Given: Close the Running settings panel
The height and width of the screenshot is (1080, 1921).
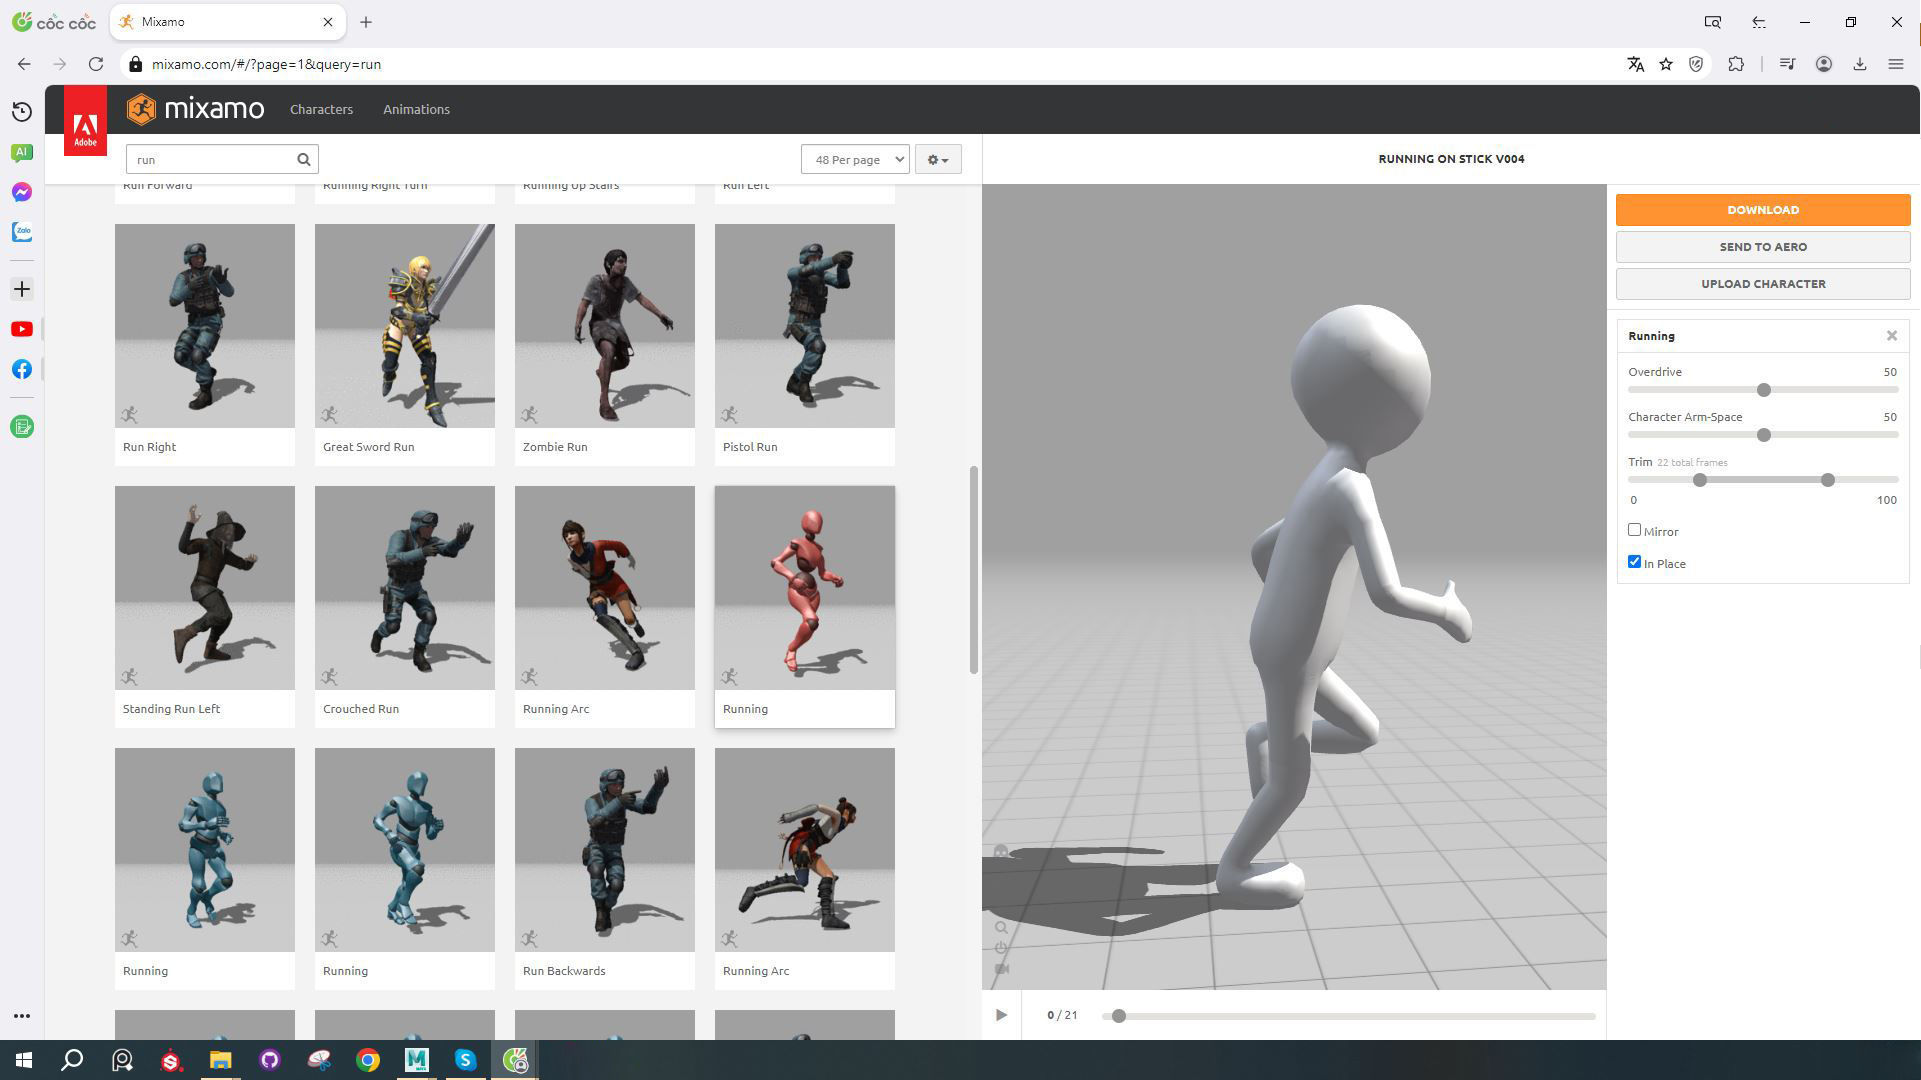Looking at the screenshot, I should click(1891, 336).
